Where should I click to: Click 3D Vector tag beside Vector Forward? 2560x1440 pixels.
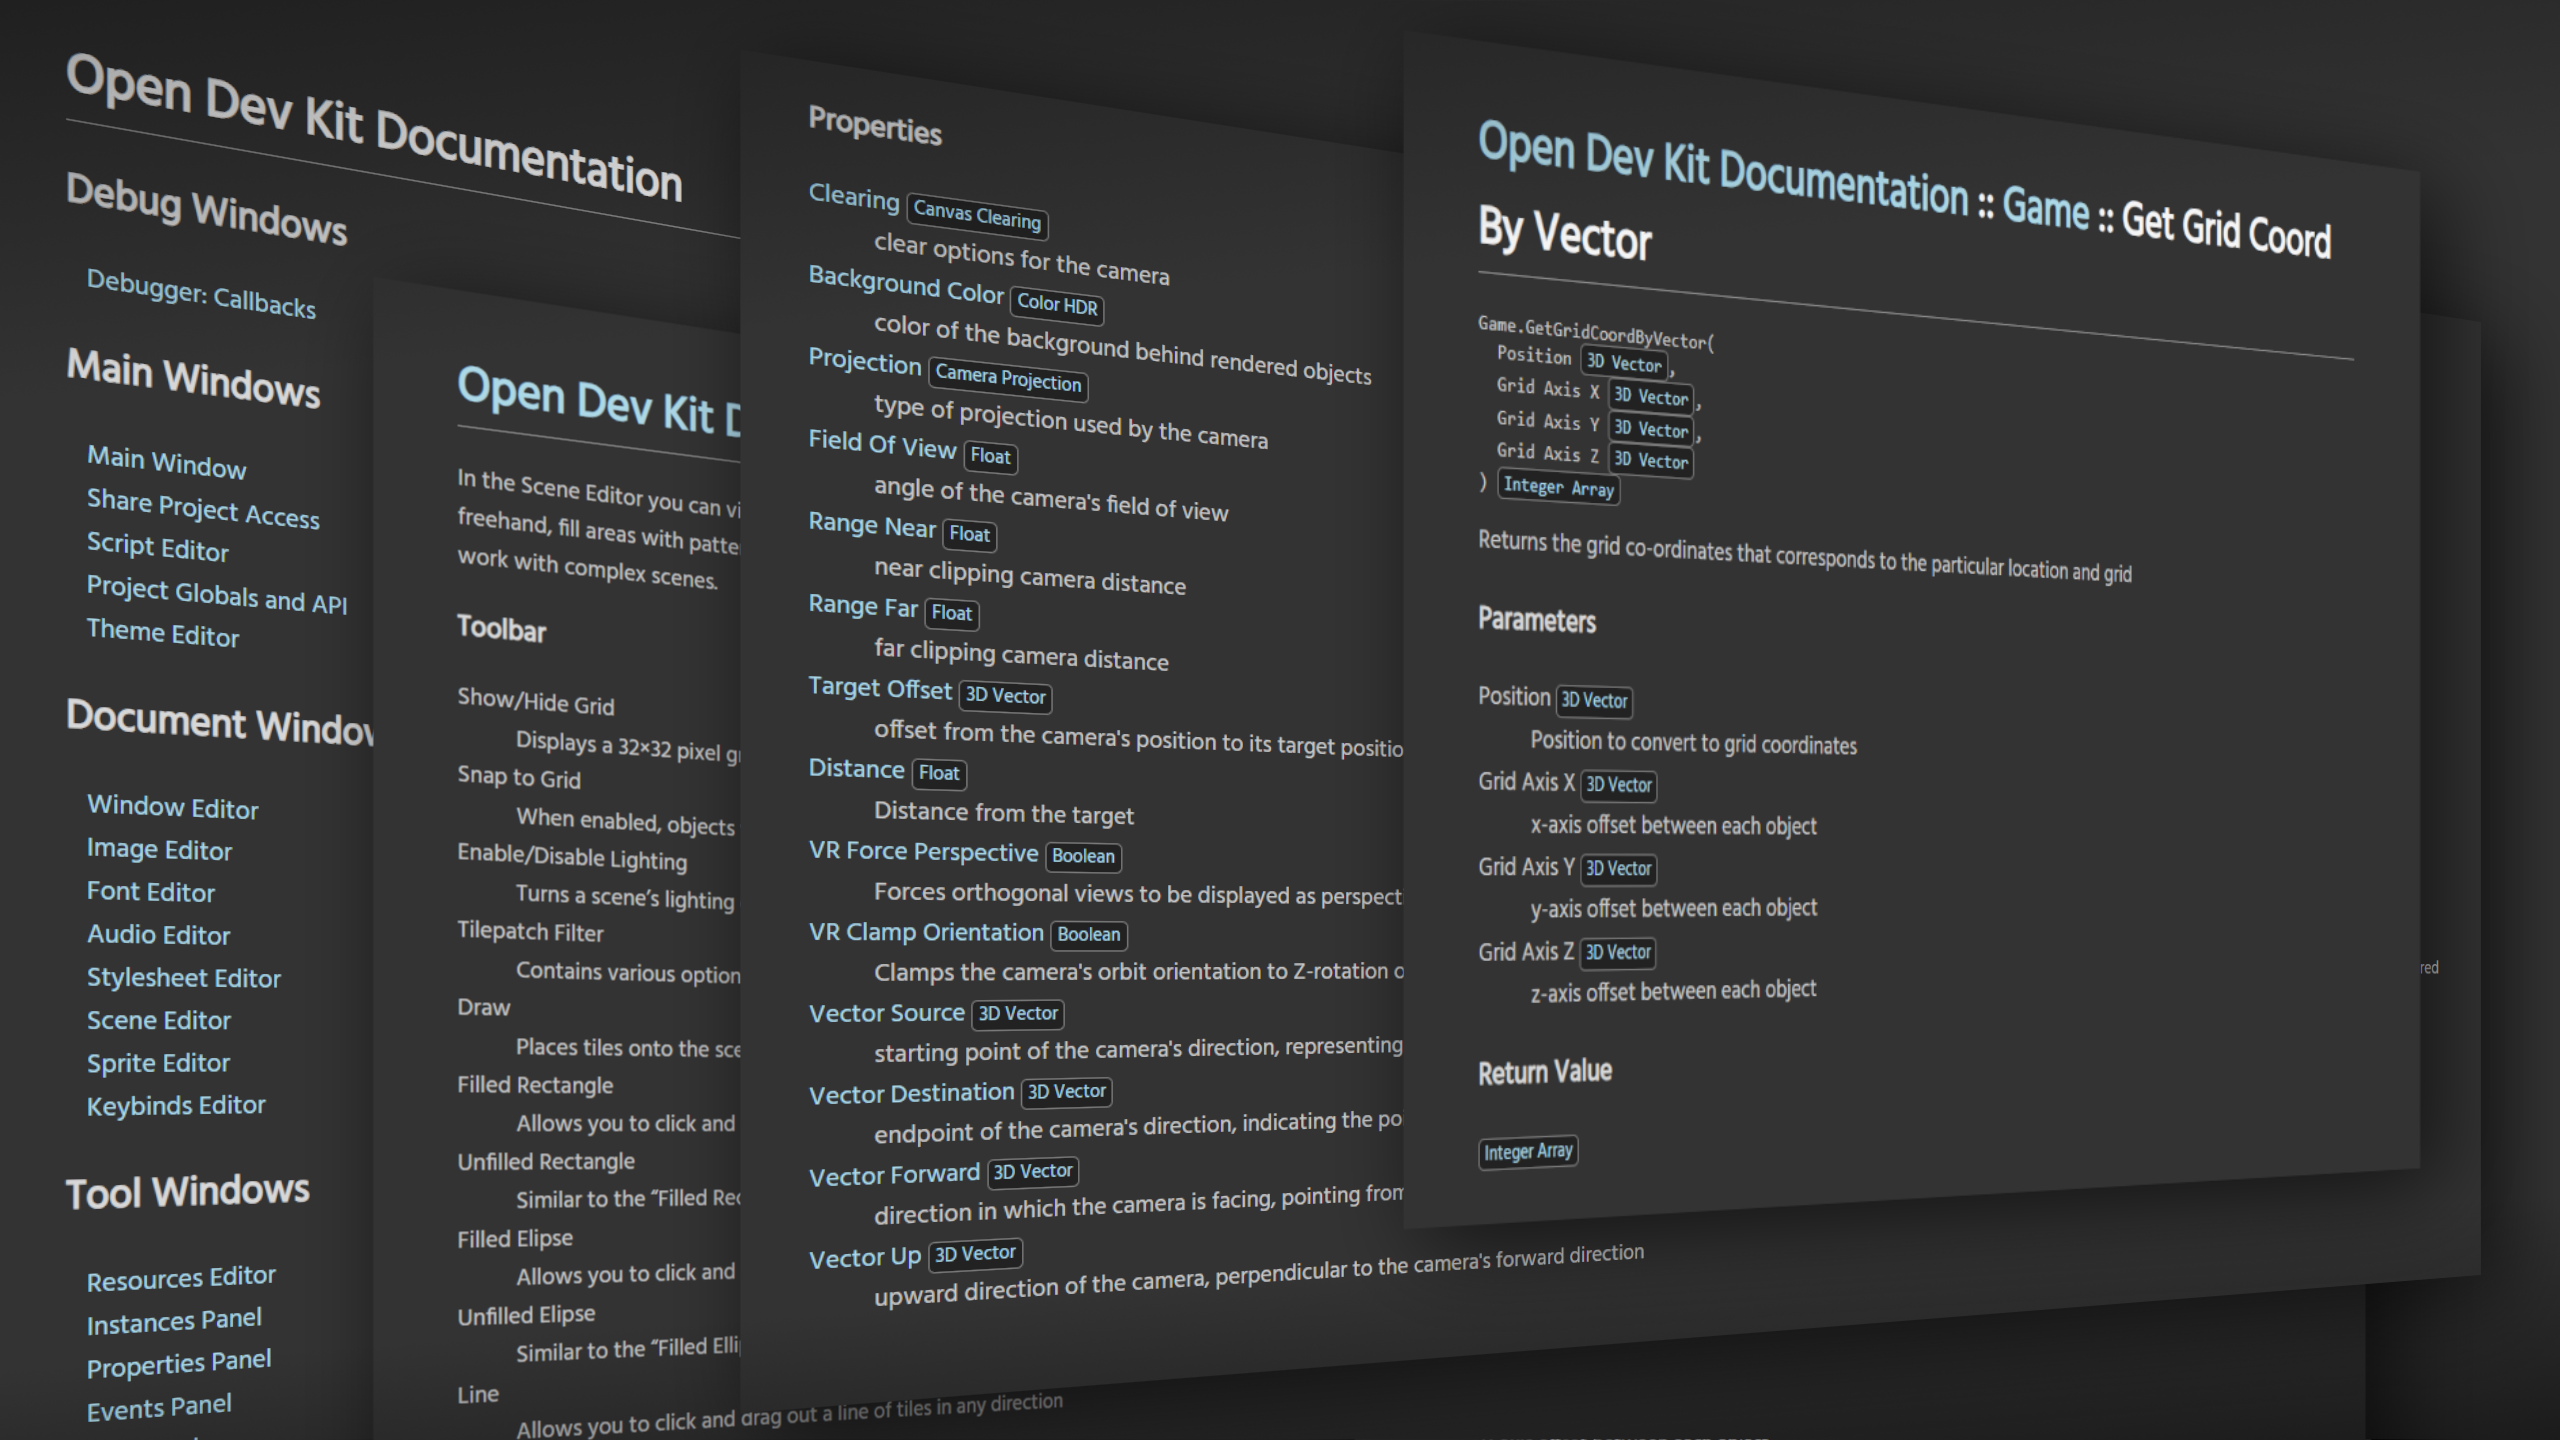(x=1032, y=1171)
